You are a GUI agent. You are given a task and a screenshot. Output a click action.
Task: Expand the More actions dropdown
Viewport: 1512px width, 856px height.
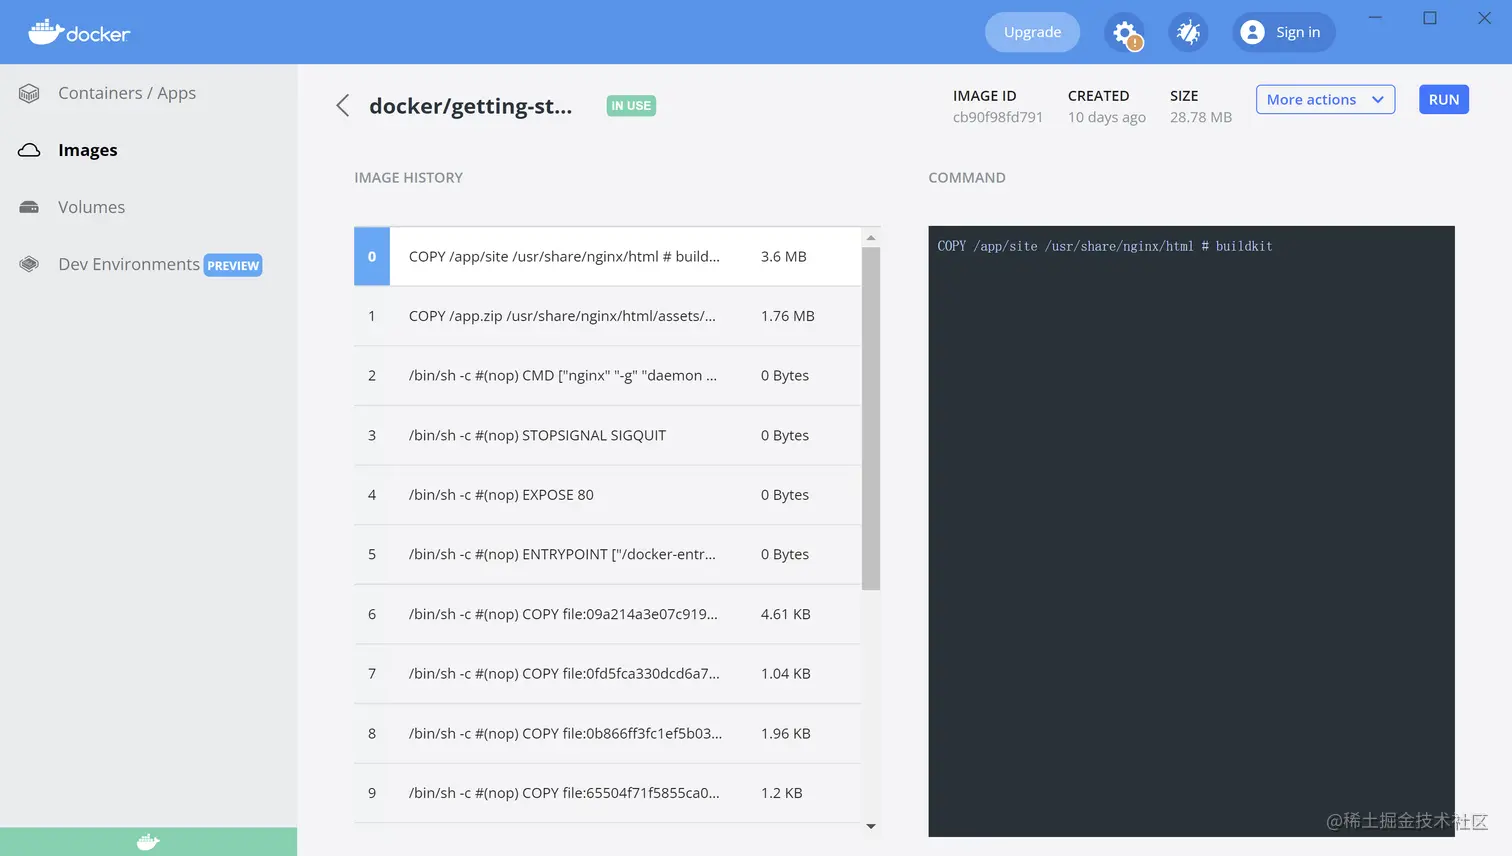[x=1325, y=99]
